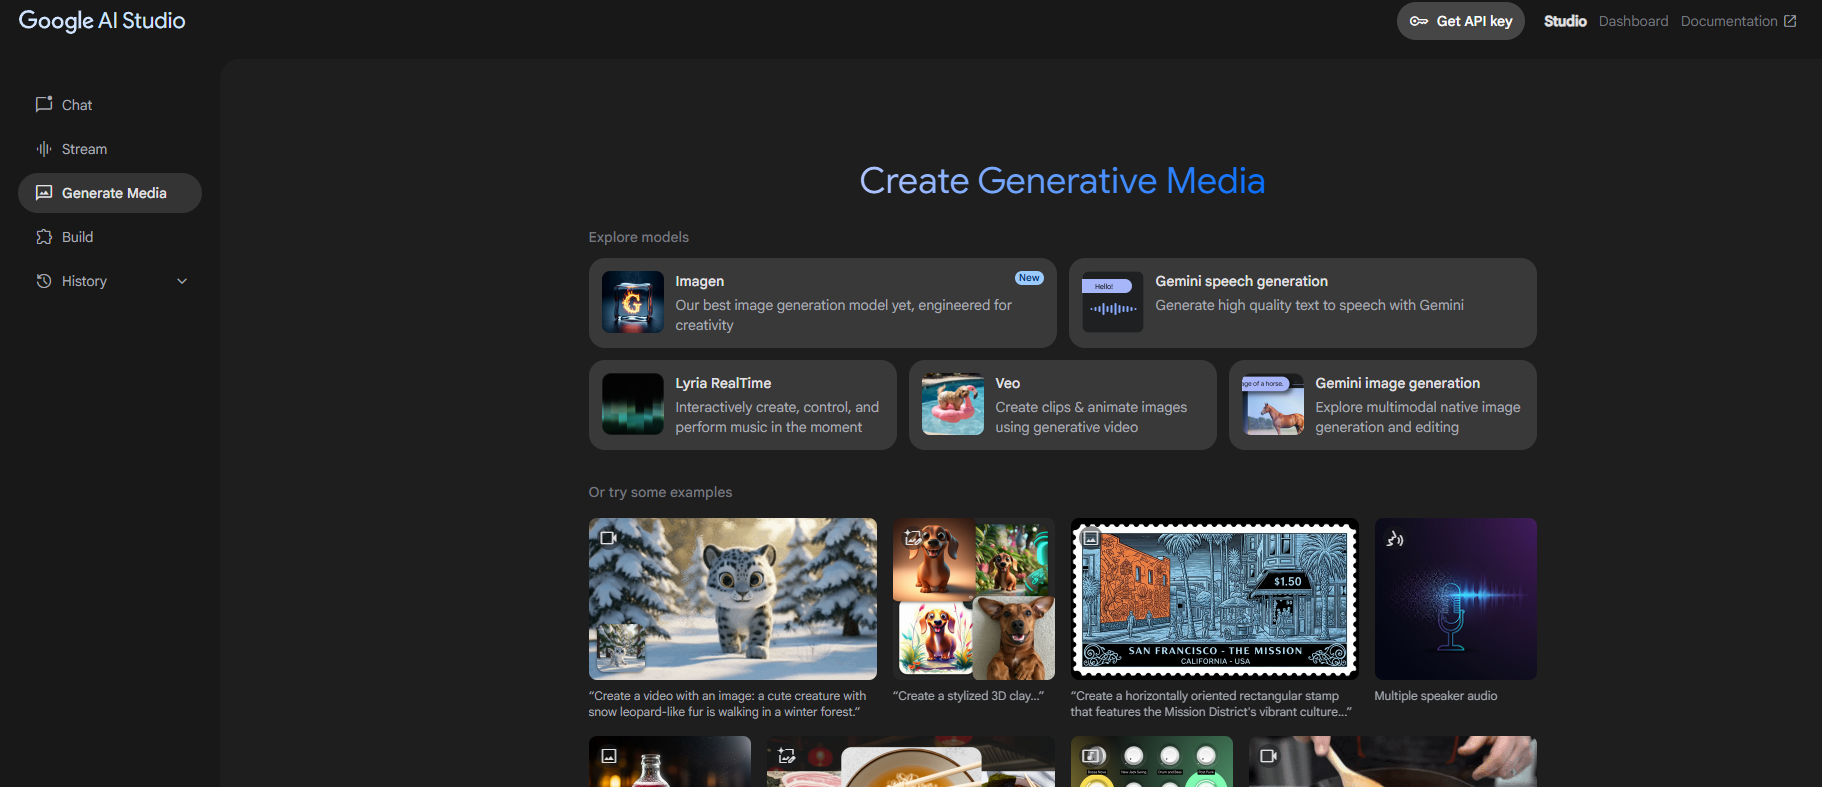Open the green knobs music example
Viewport: 1822px width, 787px height.
click(1151, 762)
